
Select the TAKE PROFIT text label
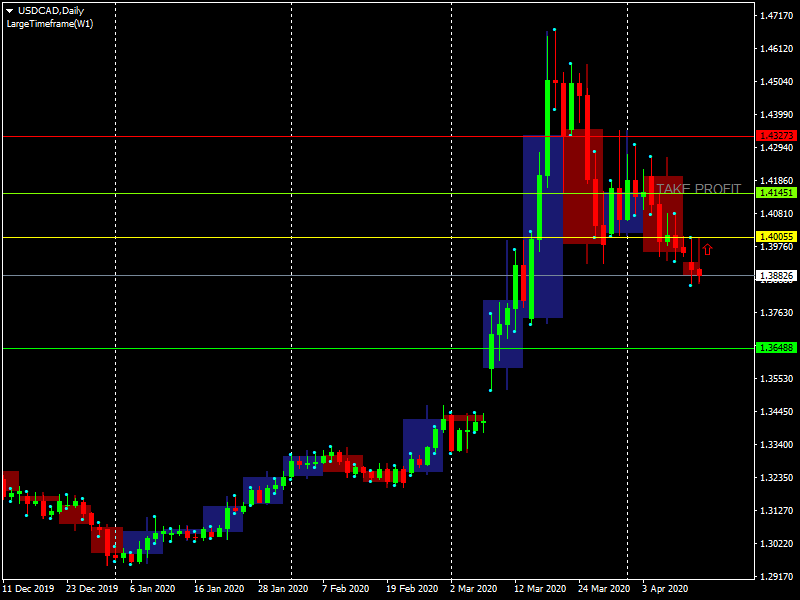pyautogui.click(x=698, y=189)
